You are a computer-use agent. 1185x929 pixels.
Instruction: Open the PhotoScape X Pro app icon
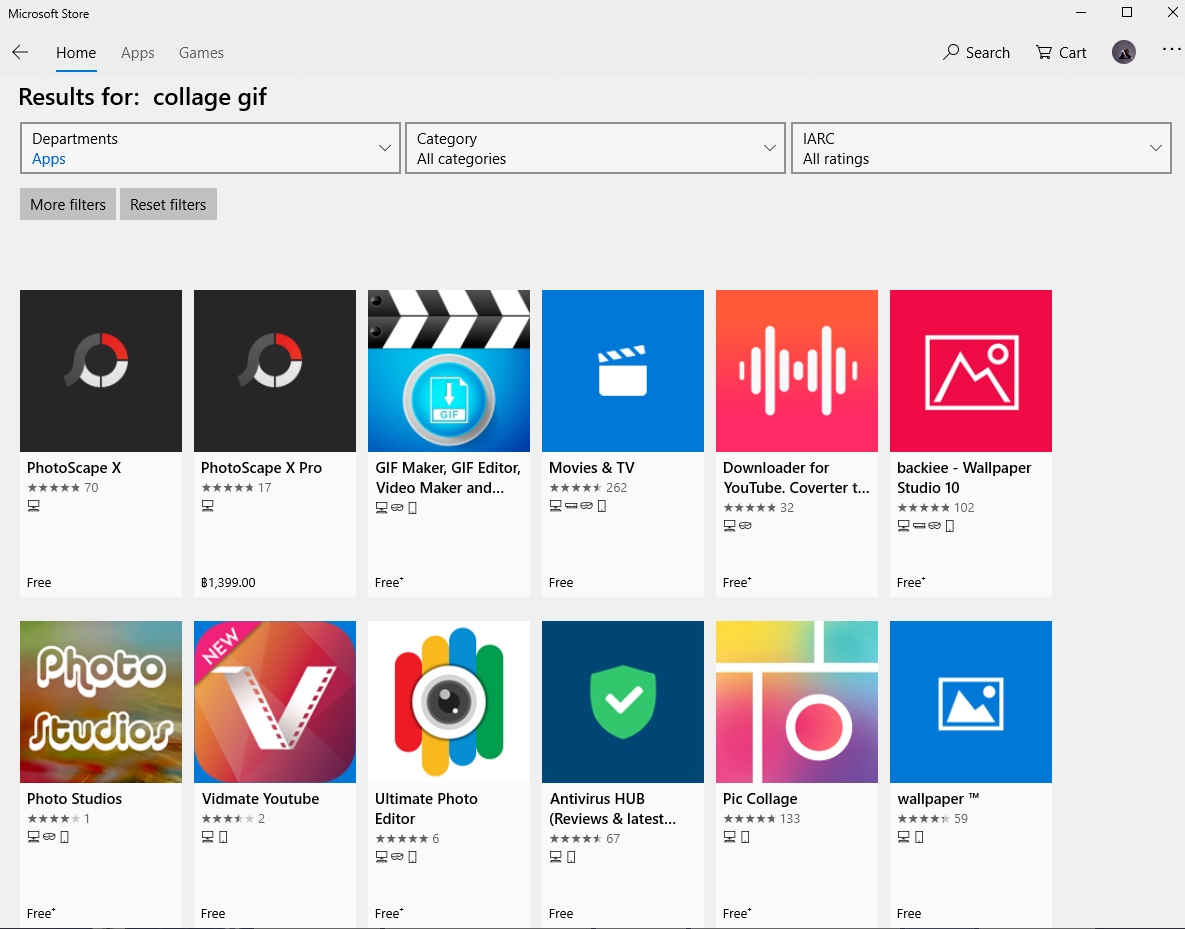pos(274,371)
